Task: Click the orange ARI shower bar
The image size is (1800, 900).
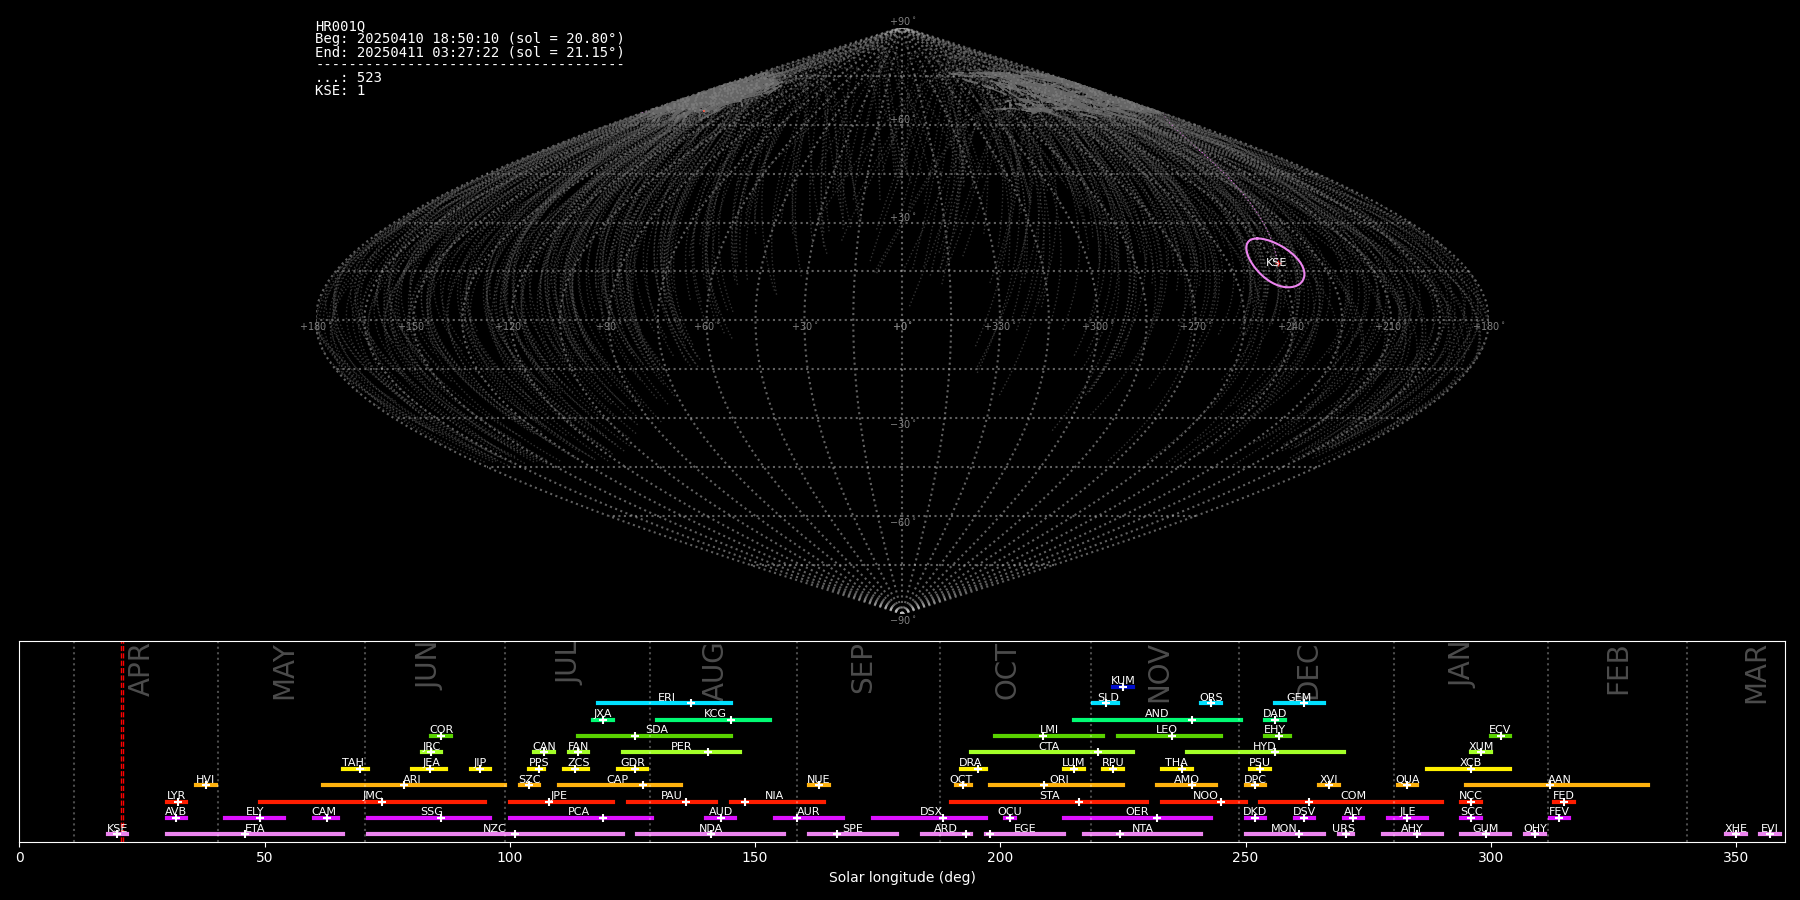Action: coord(413,785)
